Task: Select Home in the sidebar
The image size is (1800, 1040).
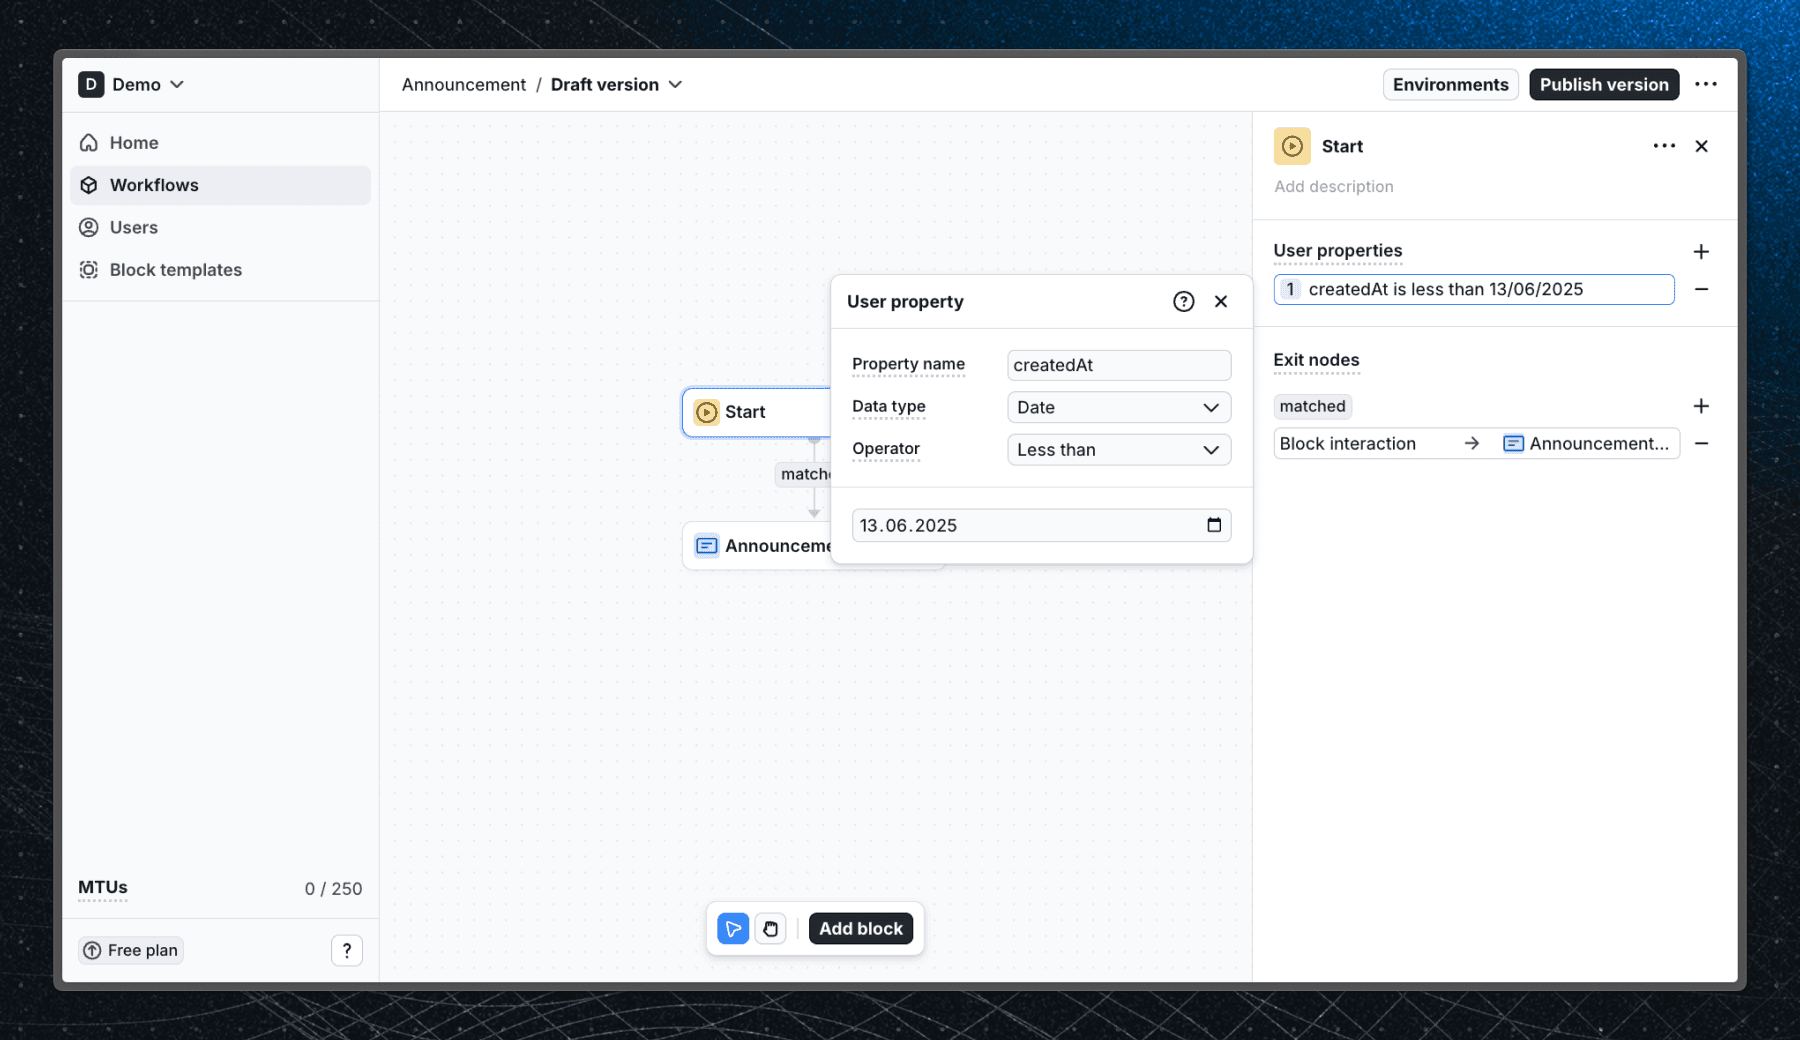Action: (132, 142)
